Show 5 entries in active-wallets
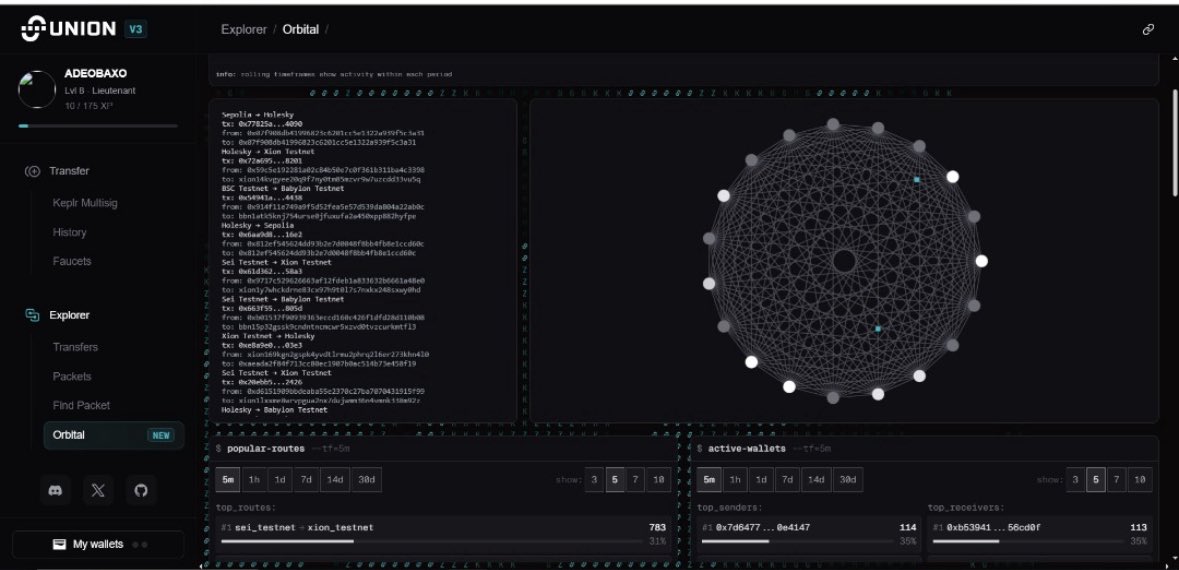 [1096, 480]
